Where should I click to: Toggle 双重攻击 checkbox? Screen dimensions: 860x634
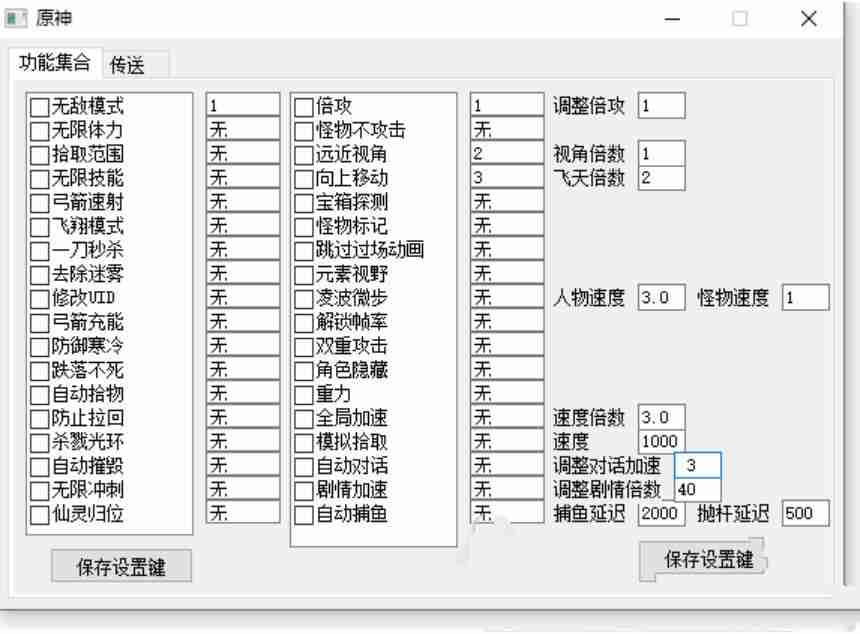click(x=304, y=347)
